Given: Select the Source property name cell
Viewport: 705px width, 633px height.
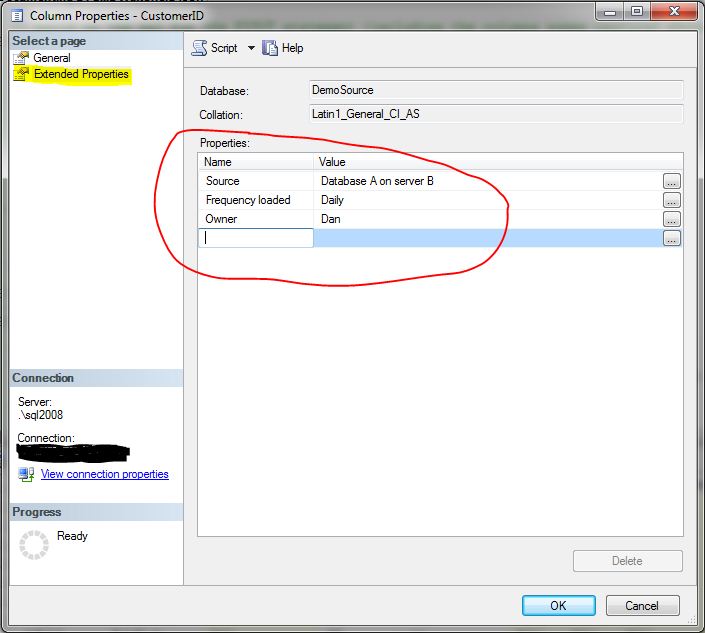Looking at the screenshot, I should pyautogui.click(x=256, y=181).
